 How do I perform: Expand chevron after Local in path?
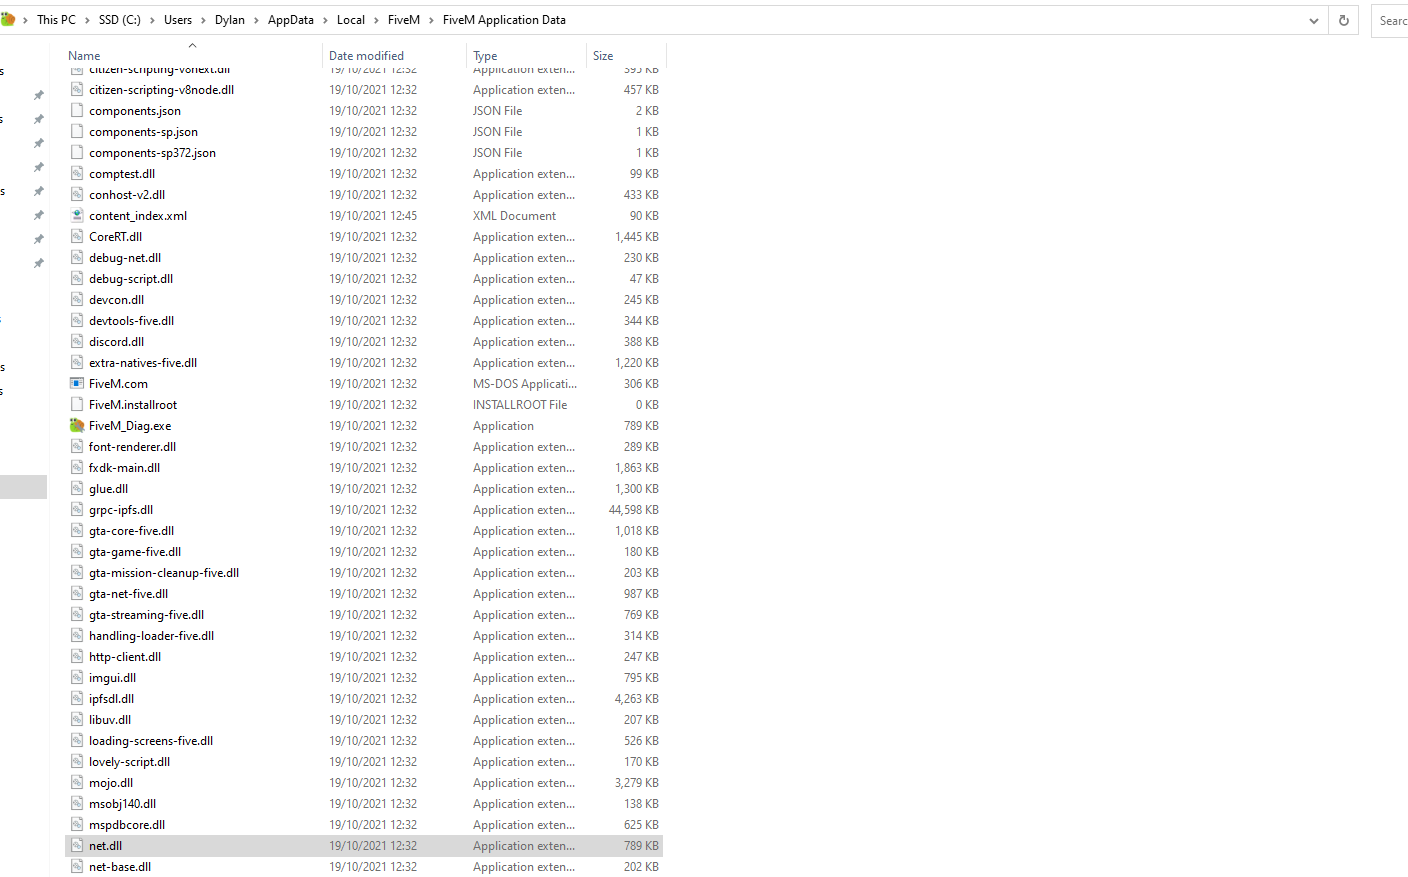tap(377, 20)
